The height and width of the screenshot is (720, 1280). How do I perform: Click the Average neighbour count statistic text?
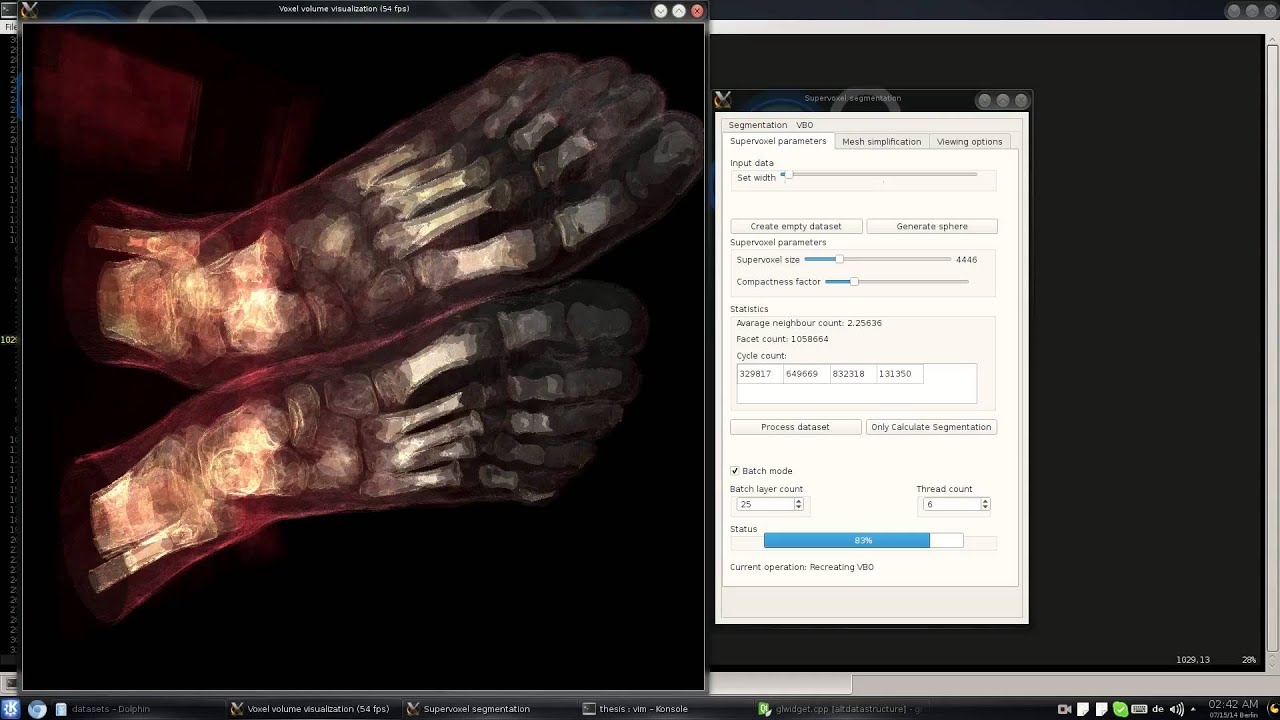click(809, 323)
